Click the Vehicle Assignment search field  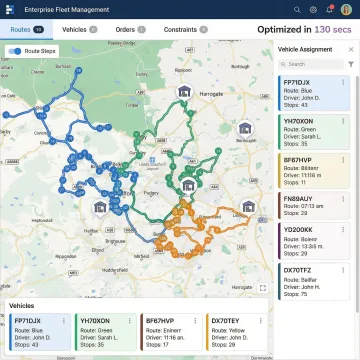point(311,64)
